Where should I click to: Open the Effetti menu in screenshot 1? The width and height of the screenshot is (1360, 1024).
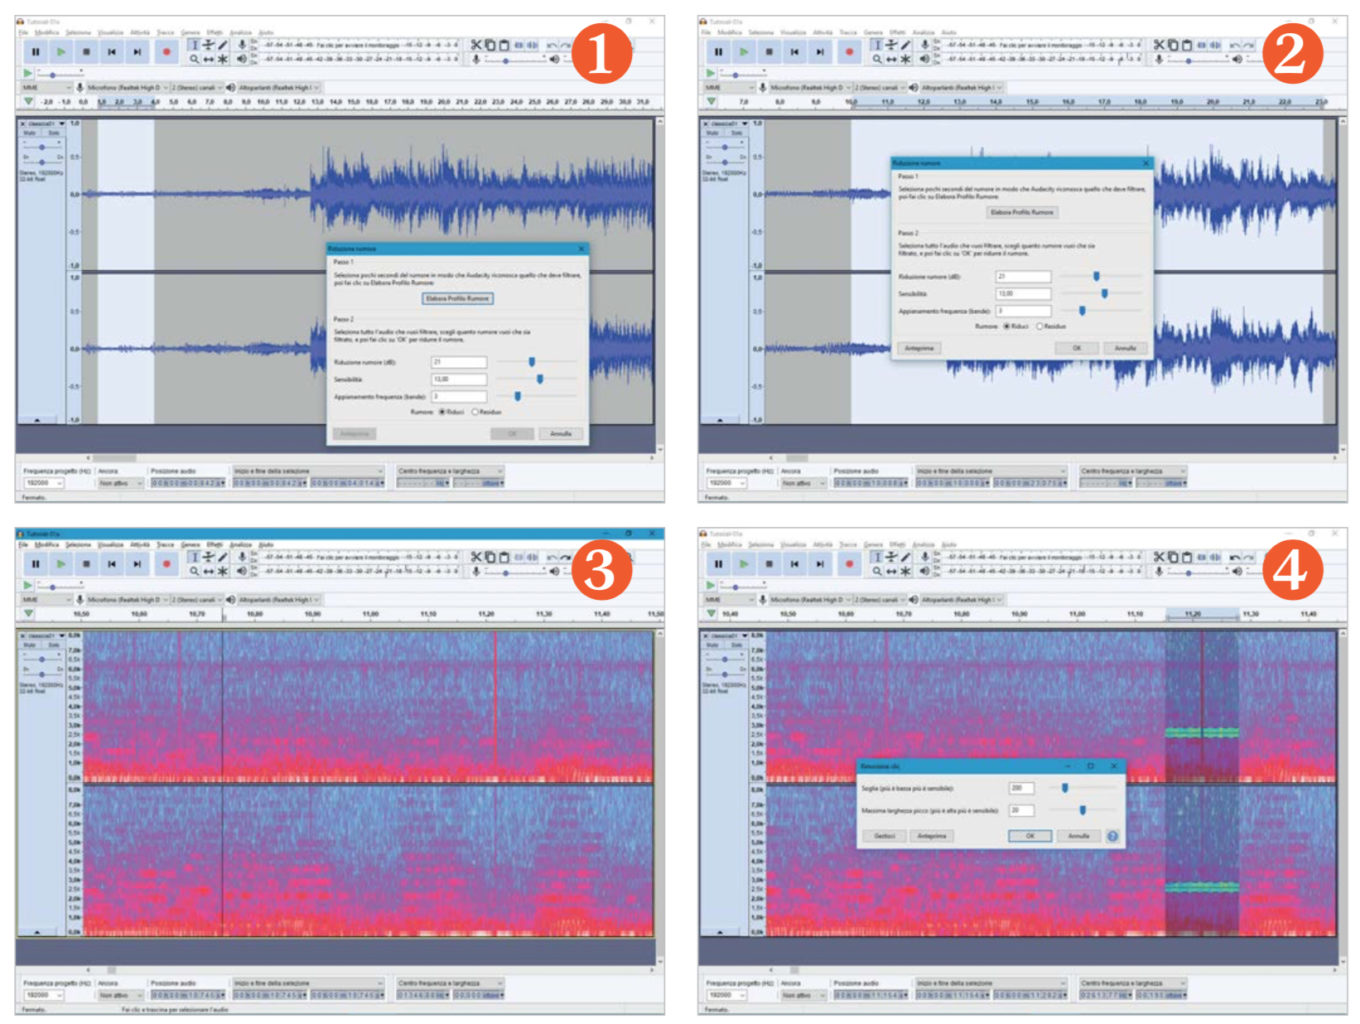pos(215,32)
